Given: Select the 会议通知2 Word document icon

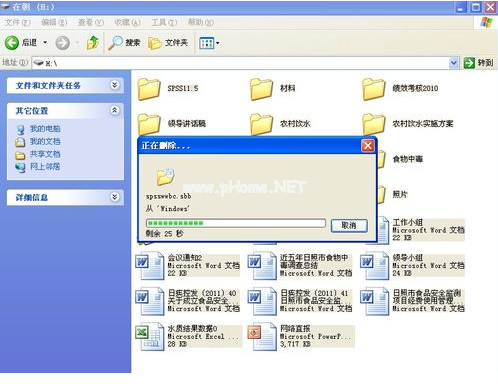Looking at the screenshot, I should [150, 266].
